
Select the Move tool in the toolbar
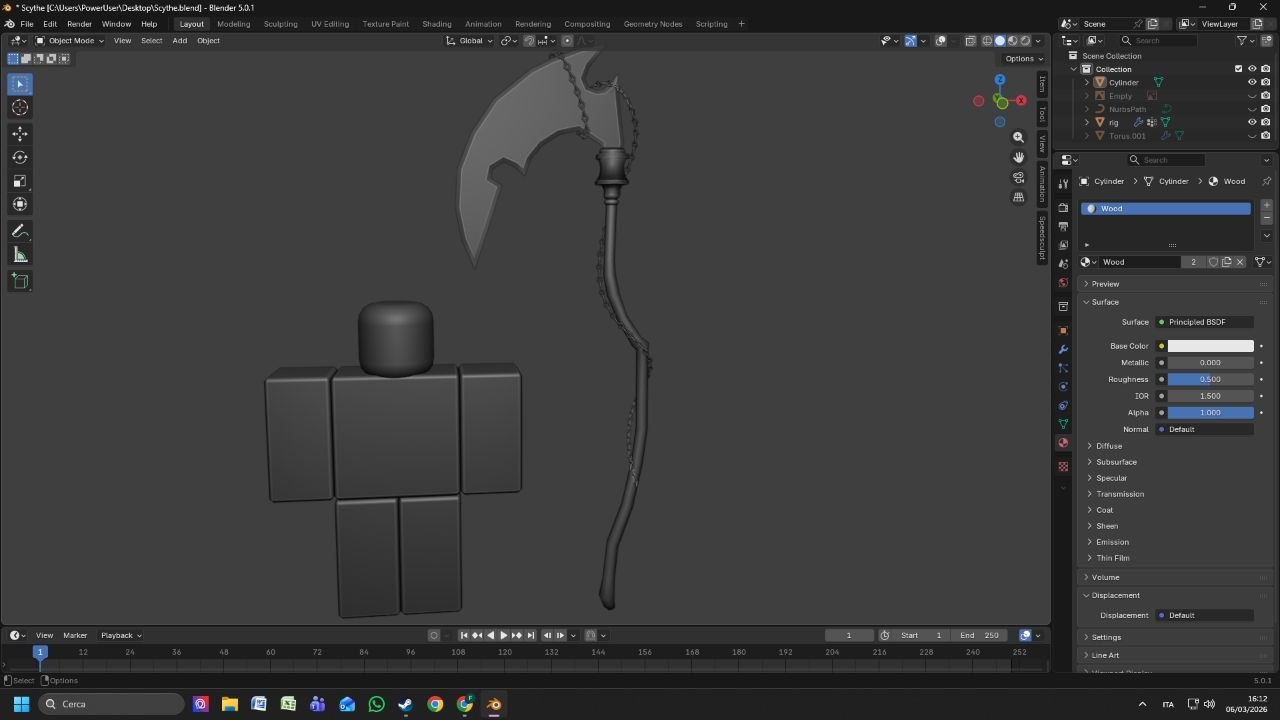click(19, 132)
